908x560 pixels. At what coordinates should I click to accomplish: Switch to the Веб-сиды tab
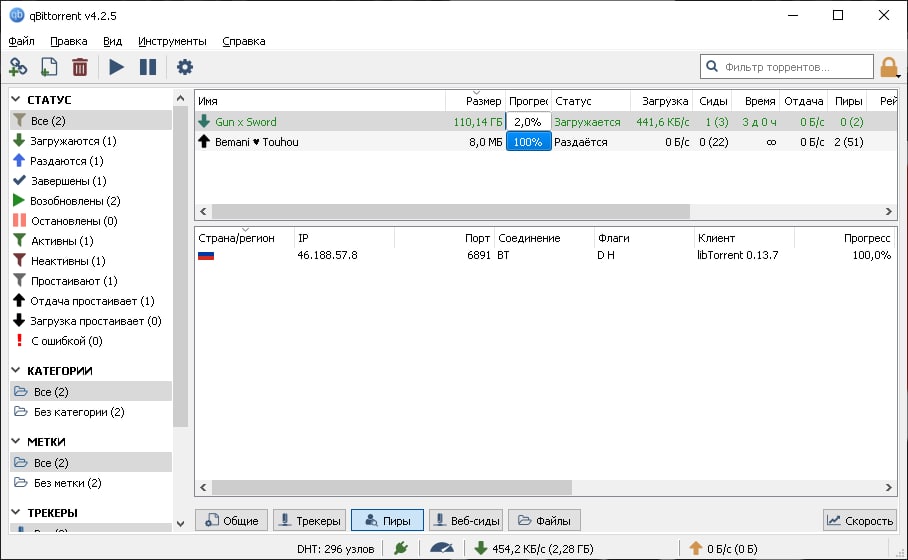point(466,520)
